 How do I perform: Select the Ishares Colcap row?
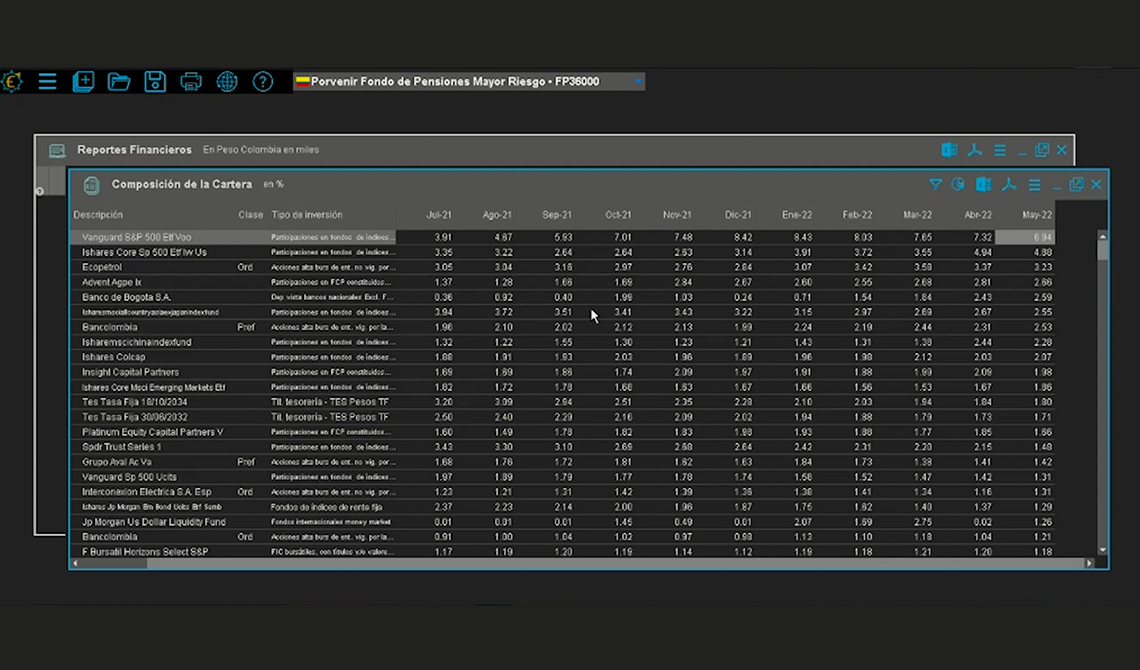pyautogui.click(x=562, y=357)
